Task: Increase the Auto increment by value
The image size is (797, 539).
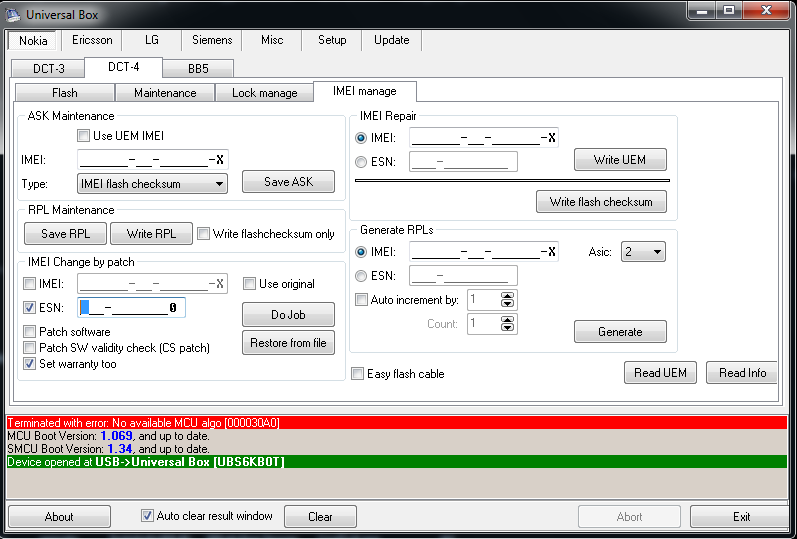Action: (x=507, y=296)
